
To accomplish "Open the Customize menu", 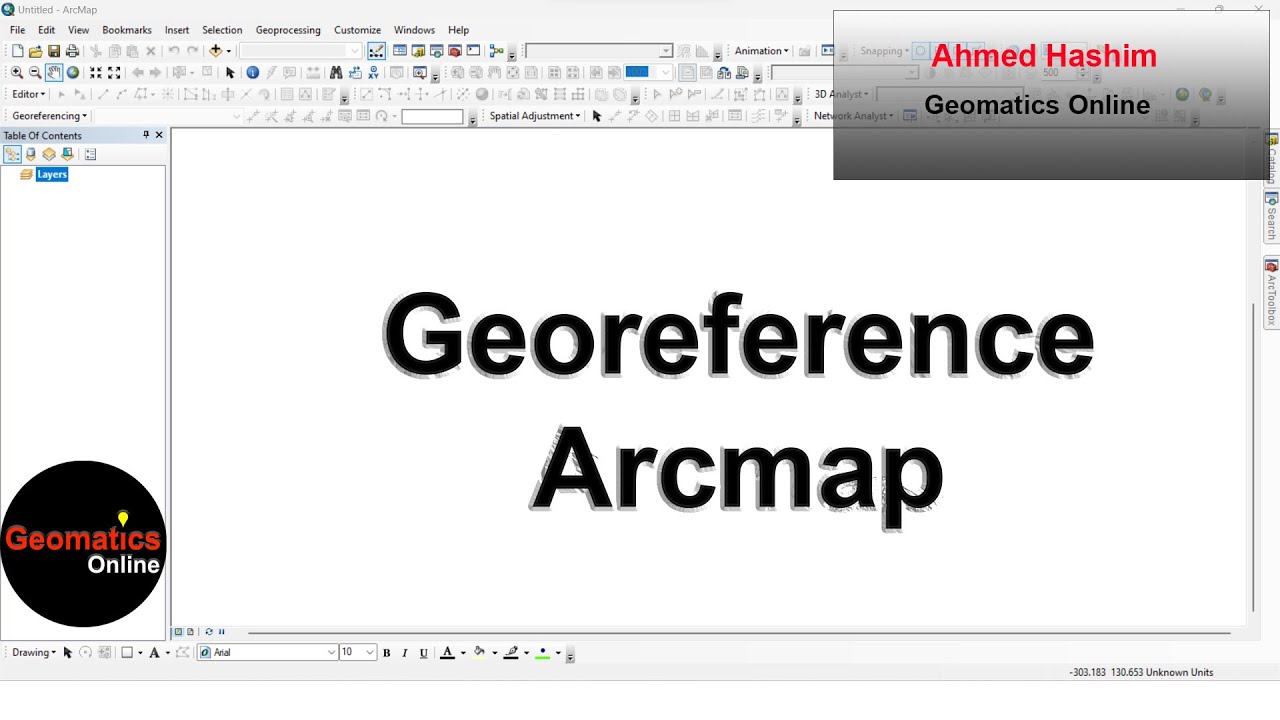I will click(357, 30).
